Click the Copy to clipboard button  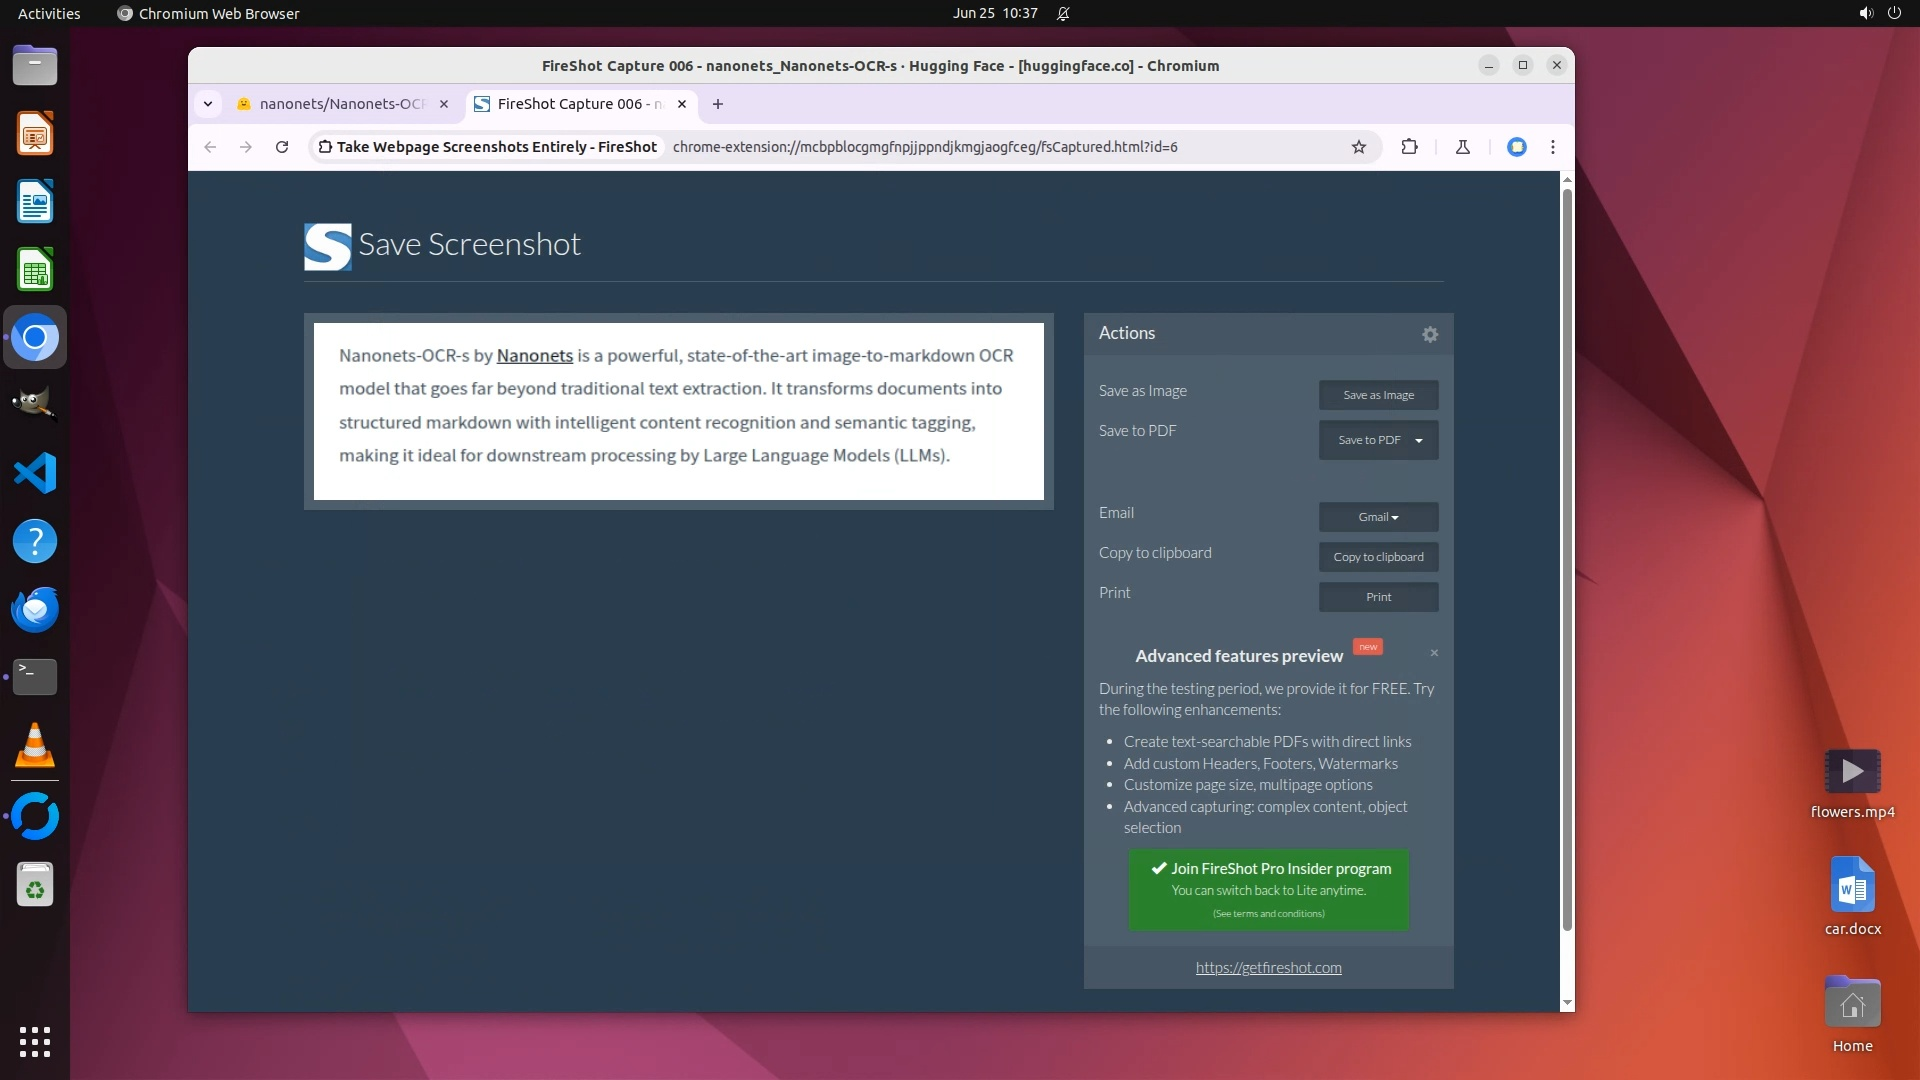coord(1378,557)
